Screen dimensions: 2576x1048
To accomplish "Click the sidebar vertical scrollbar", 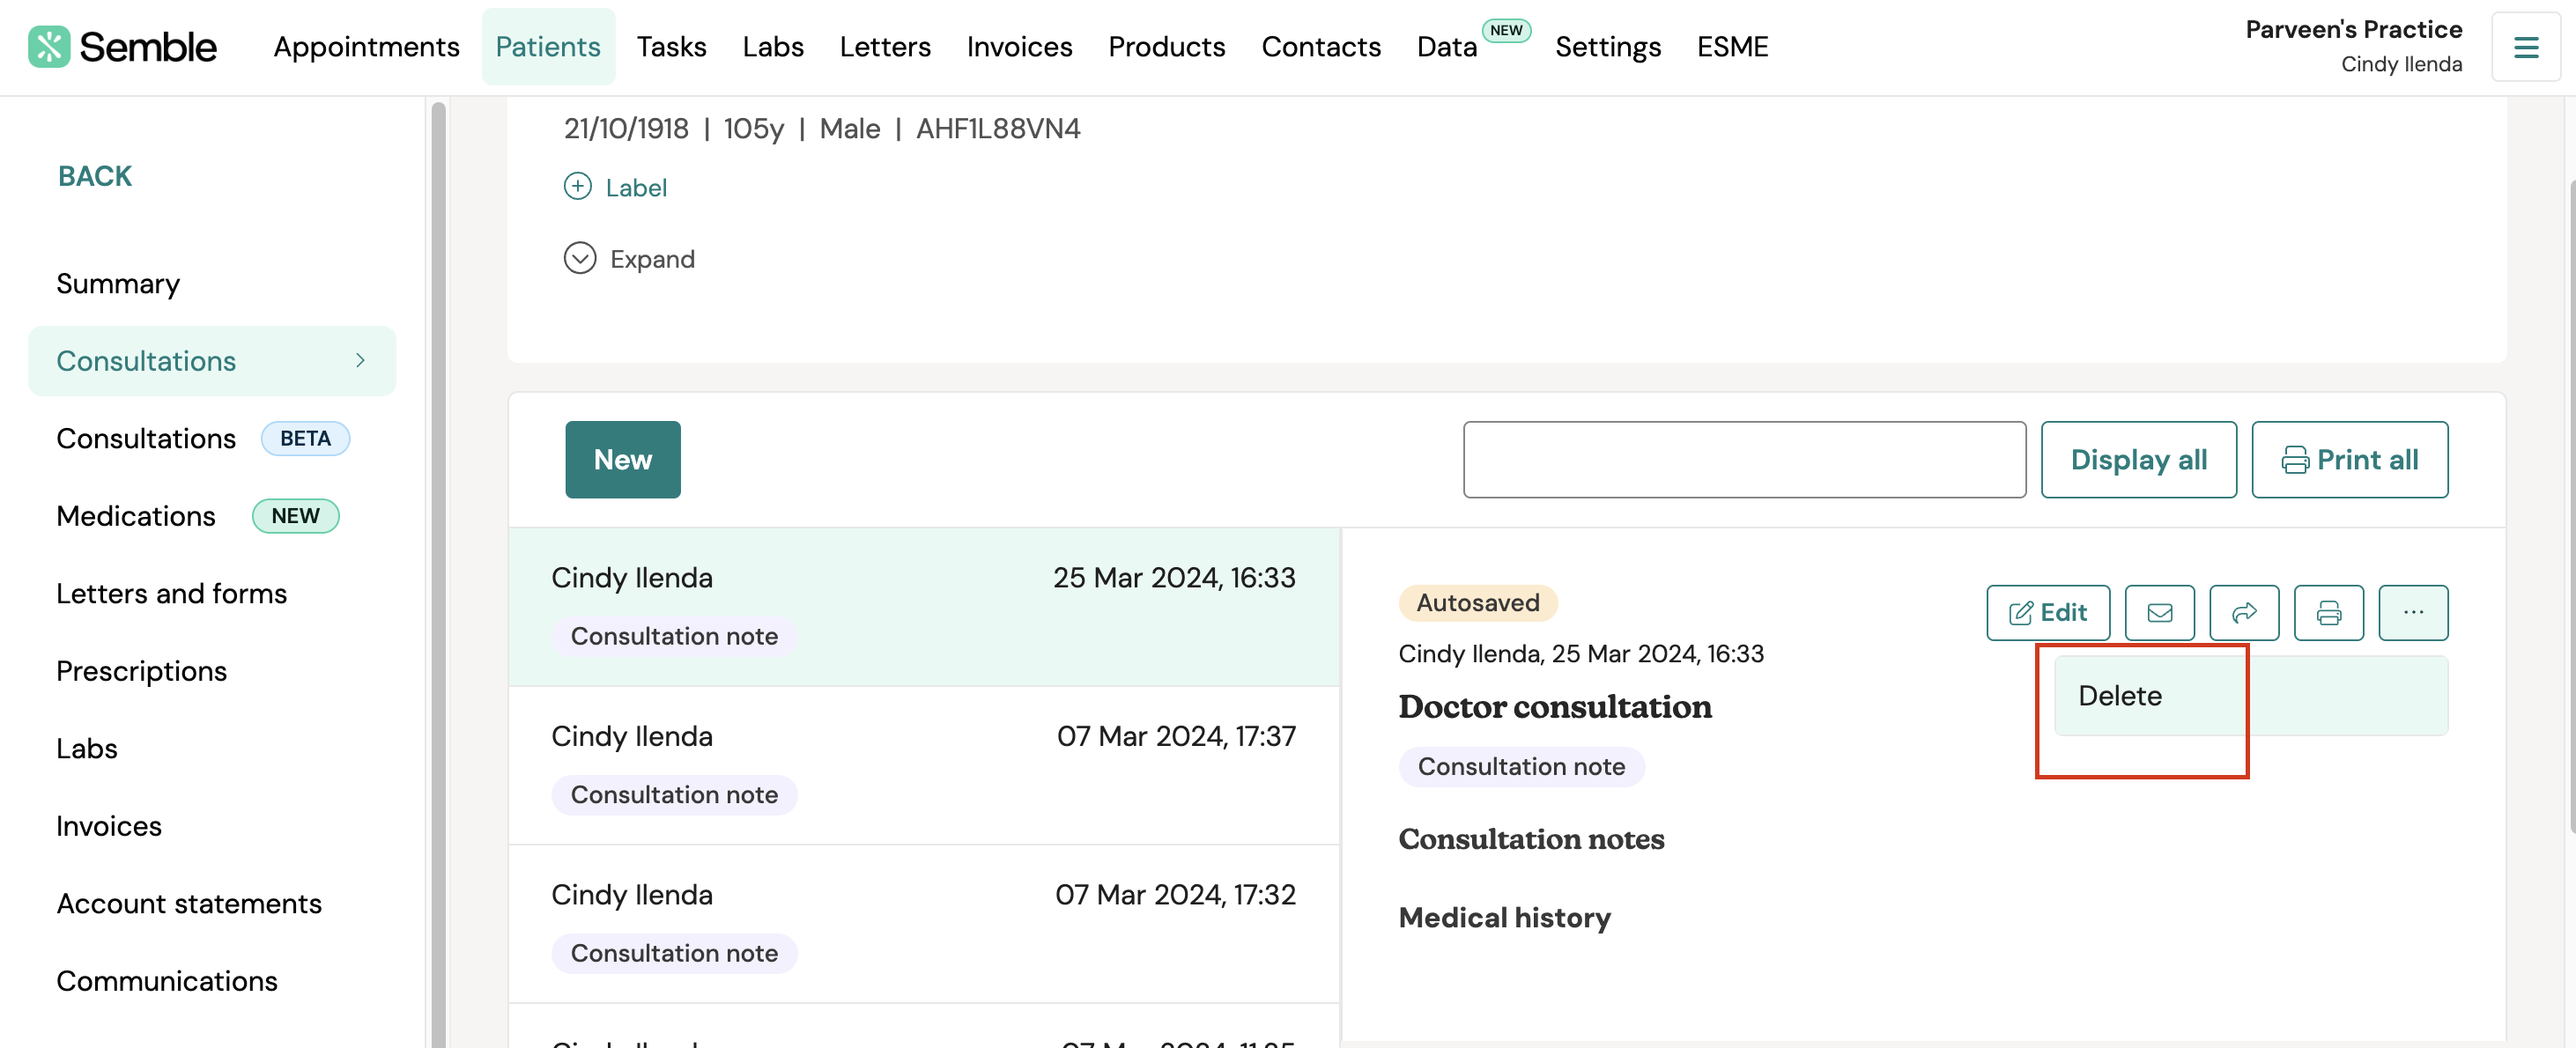I will [438, 573].
